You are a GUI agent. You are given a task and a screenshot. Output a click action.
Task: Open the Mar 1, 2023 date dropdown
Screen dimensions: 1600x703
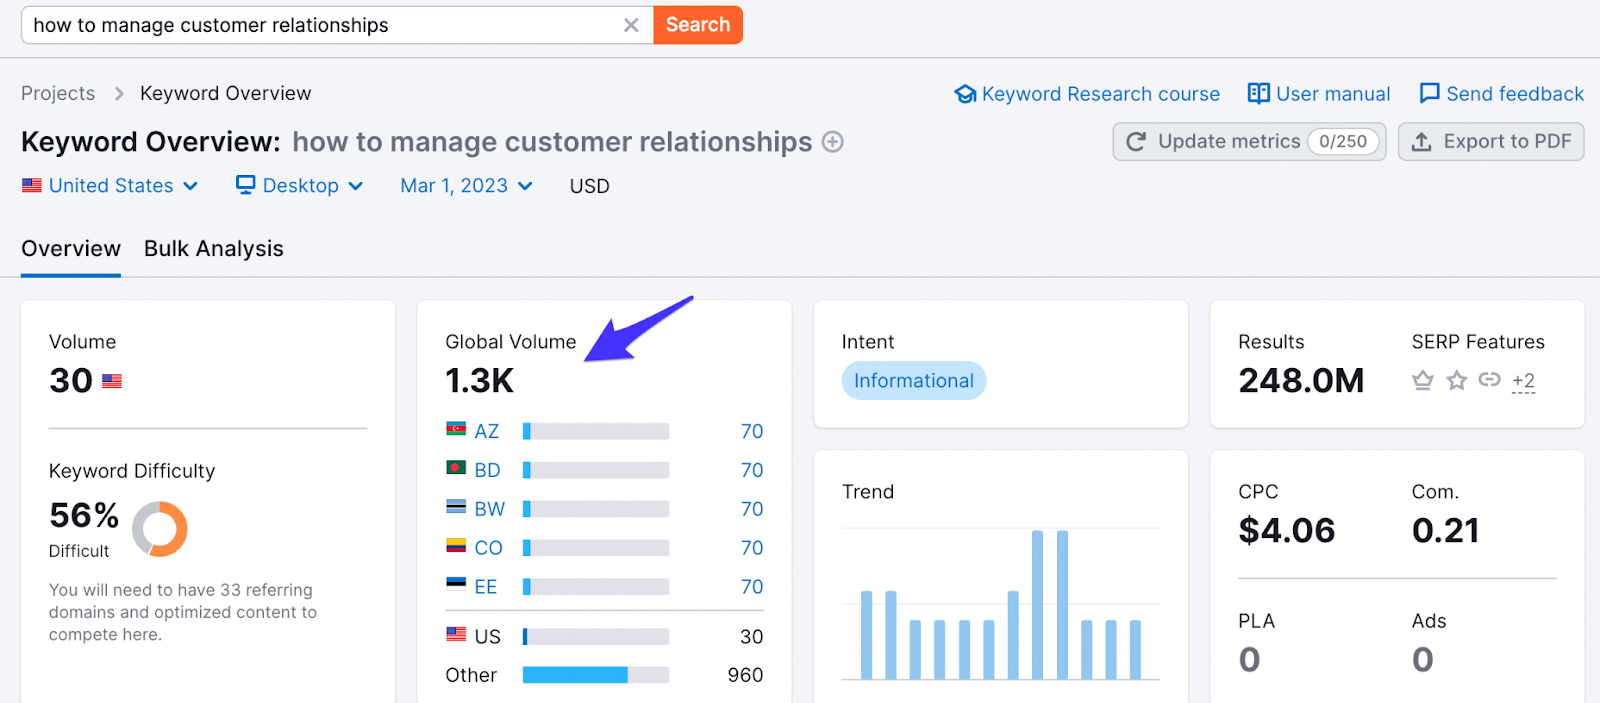[466, 186]
